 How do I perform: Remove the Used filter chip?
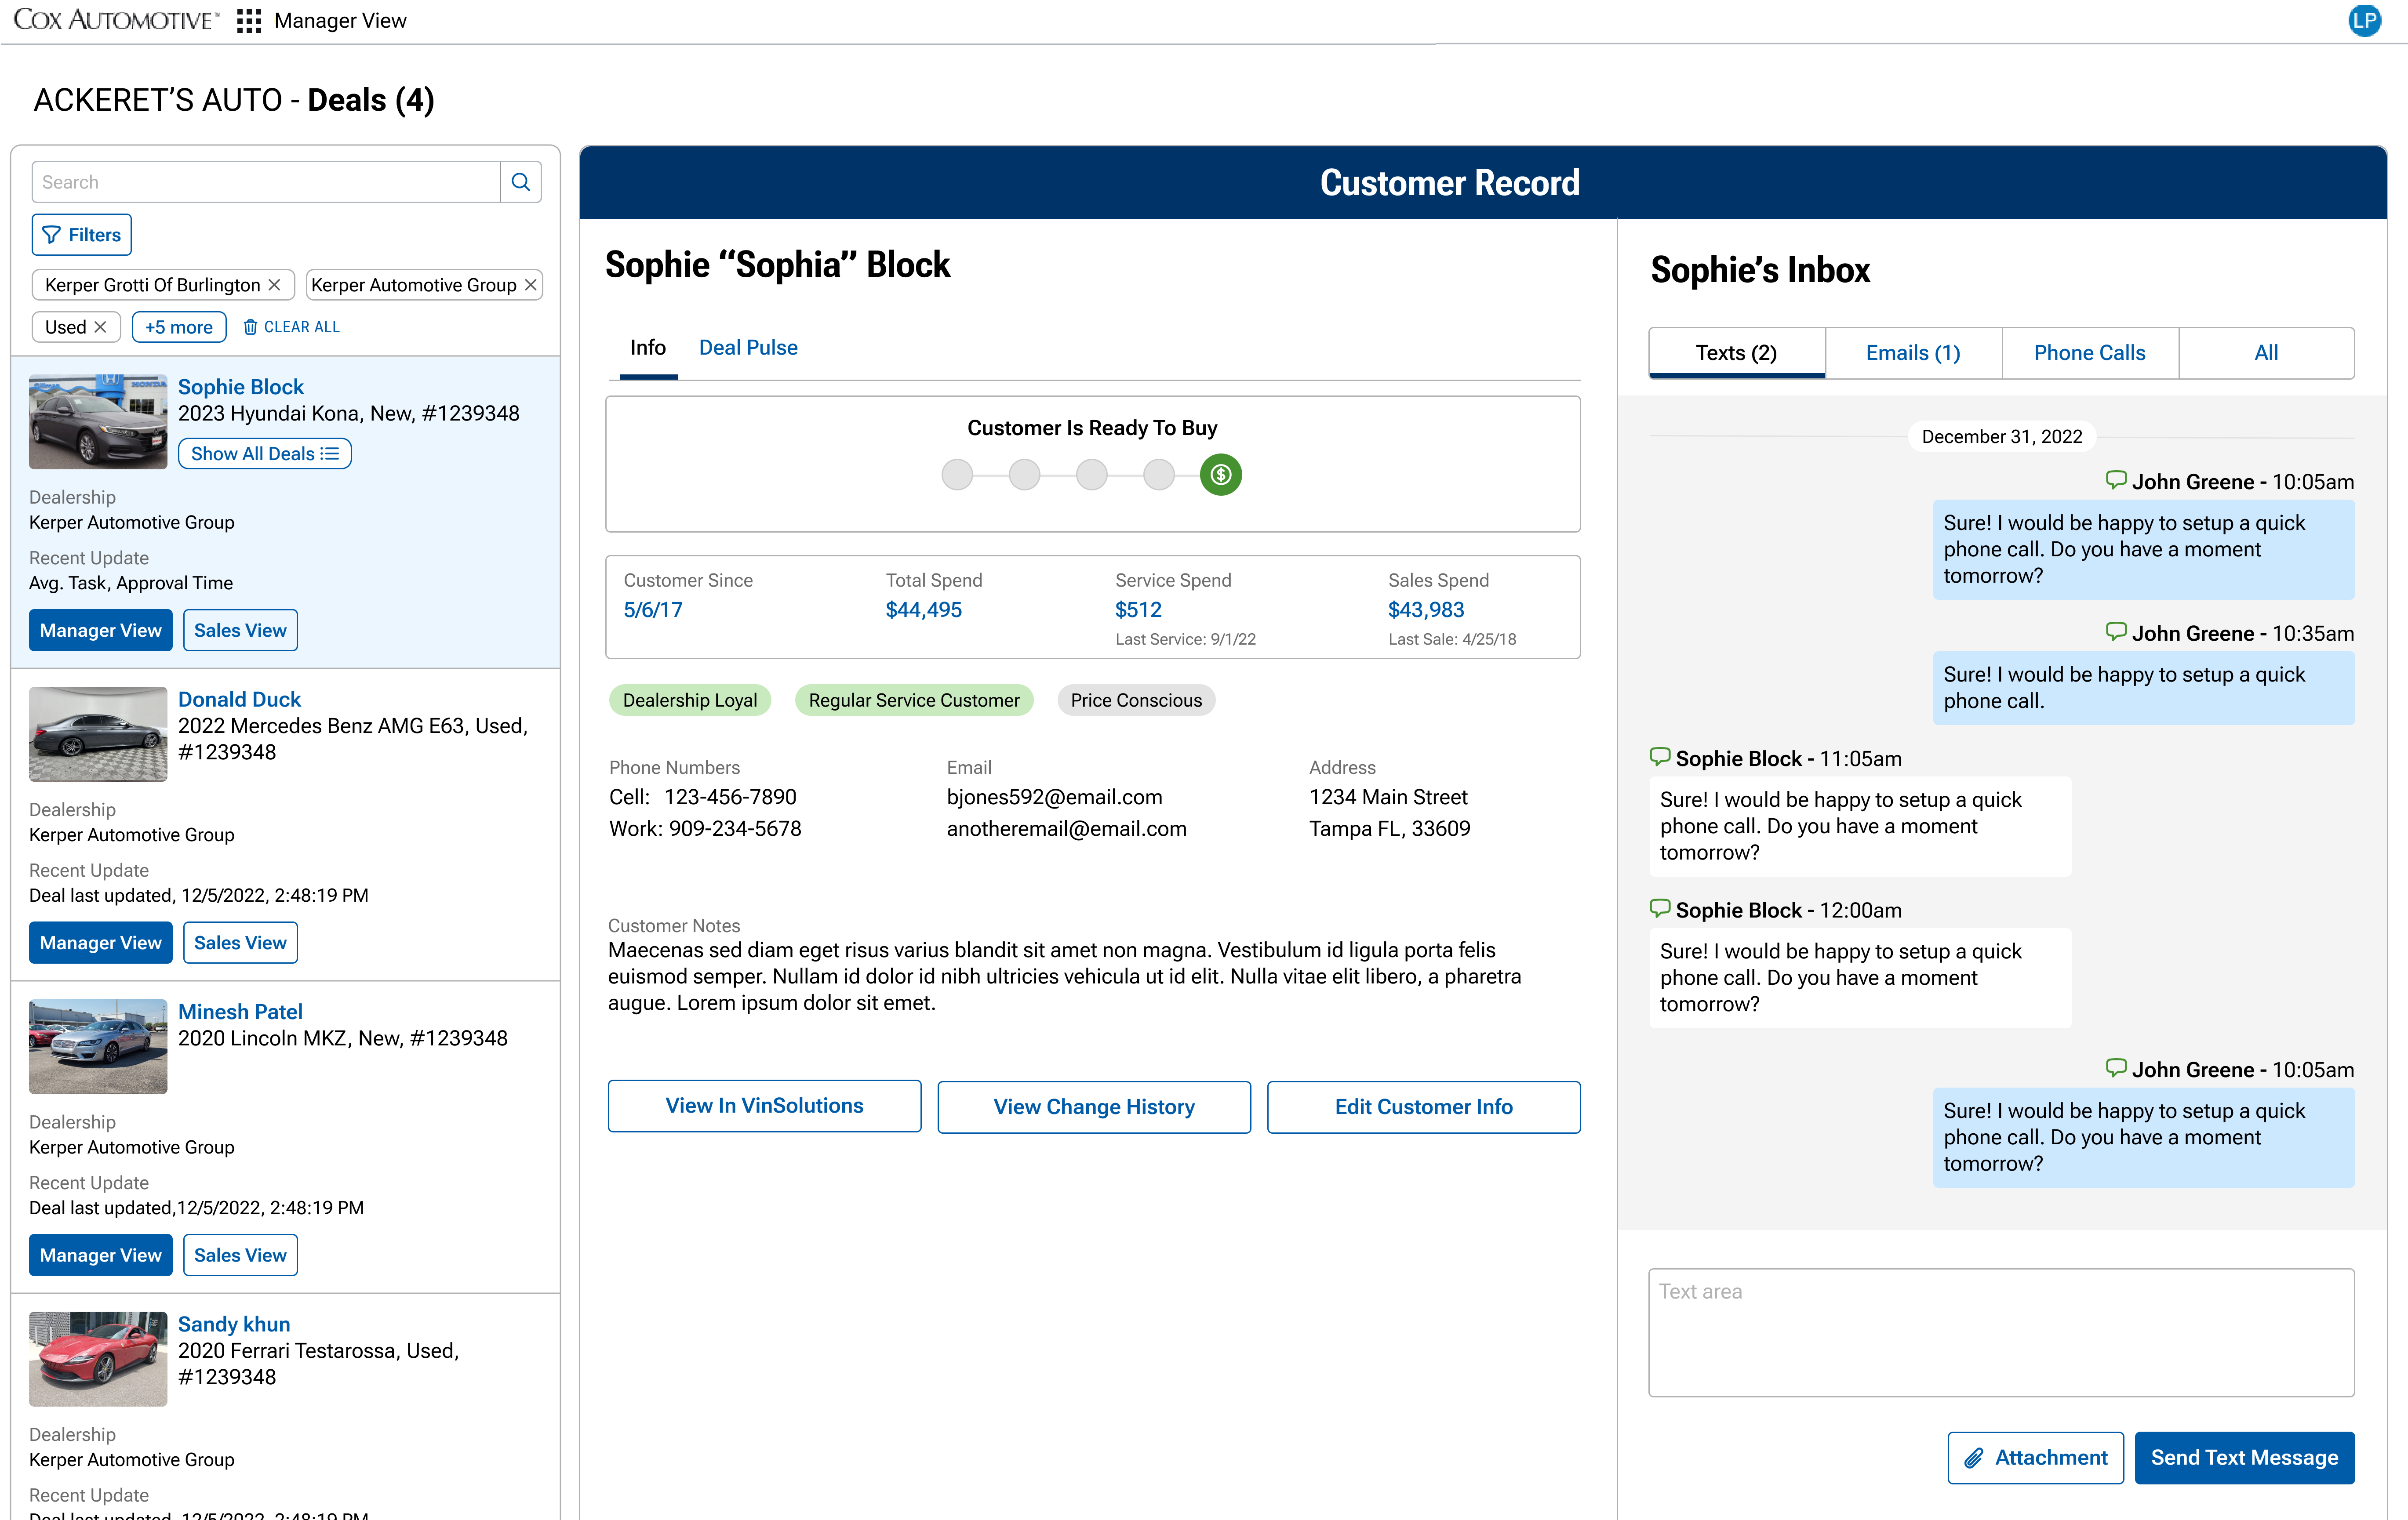(100, 327)
